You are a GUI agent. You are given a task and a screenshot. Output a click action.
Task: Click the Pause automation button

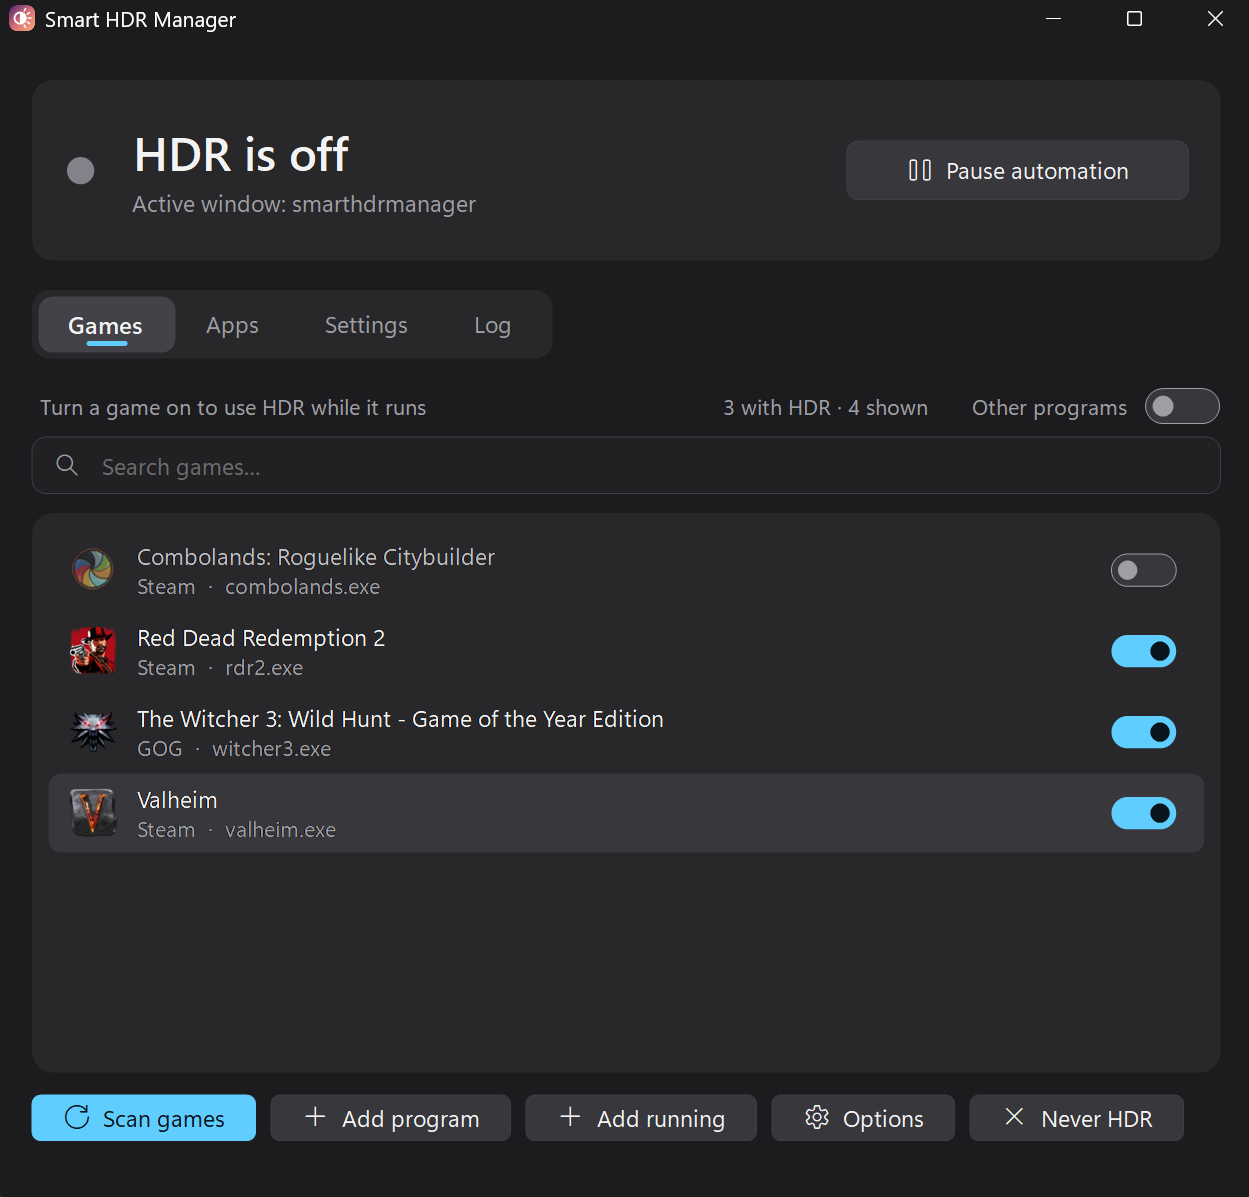tap(1017, 170)
